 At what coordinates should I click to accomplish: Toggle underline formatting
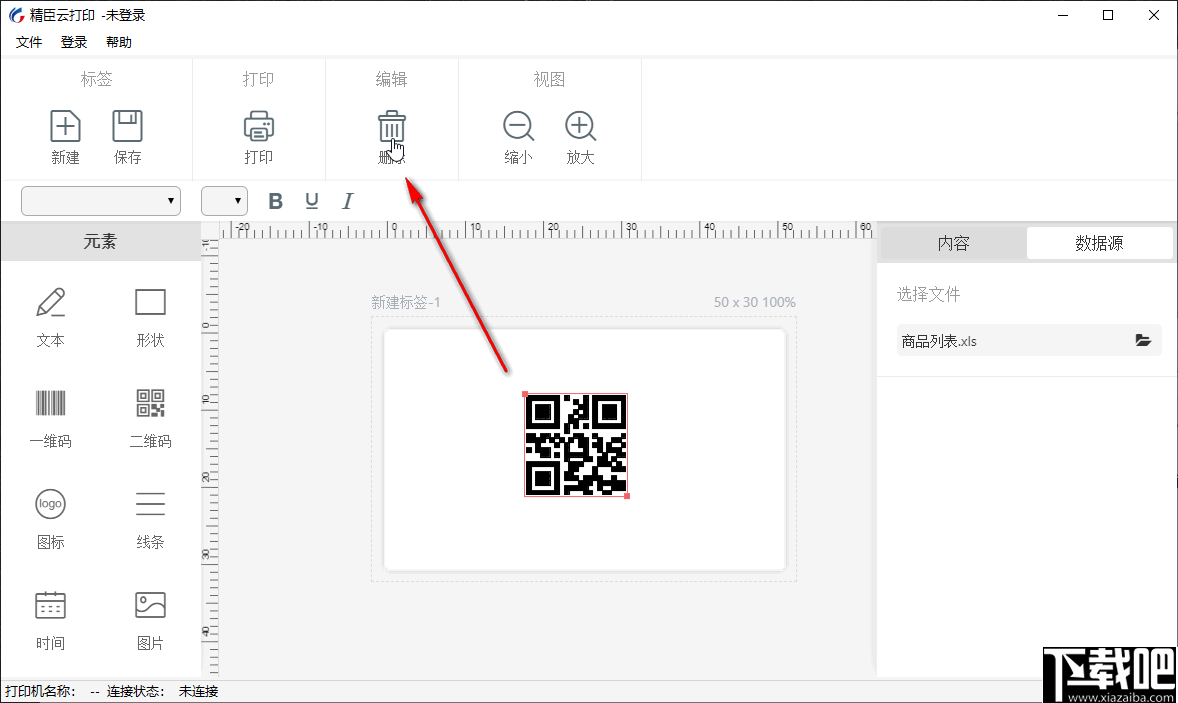pyautogui.click(x=311, y=200)
